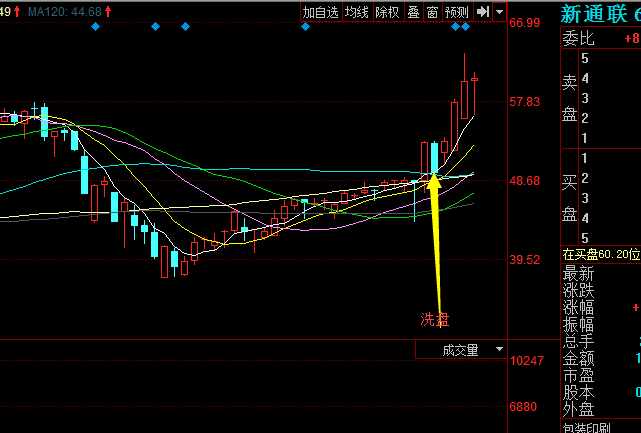Screen dimensions: 641x433
Task: Click the 加自选 toolbar button
Action: click(321, 12)
